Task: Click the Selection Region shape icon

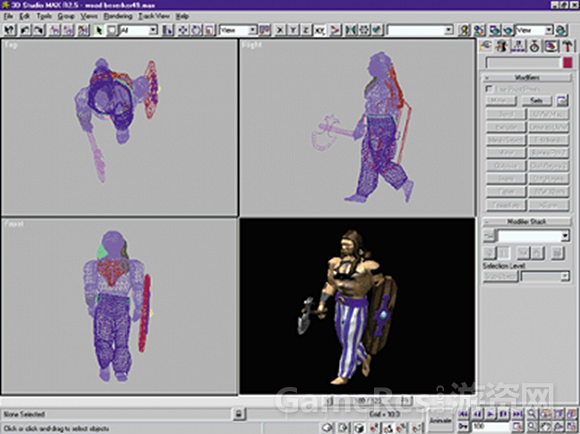Action: click(x=112, y=30)
